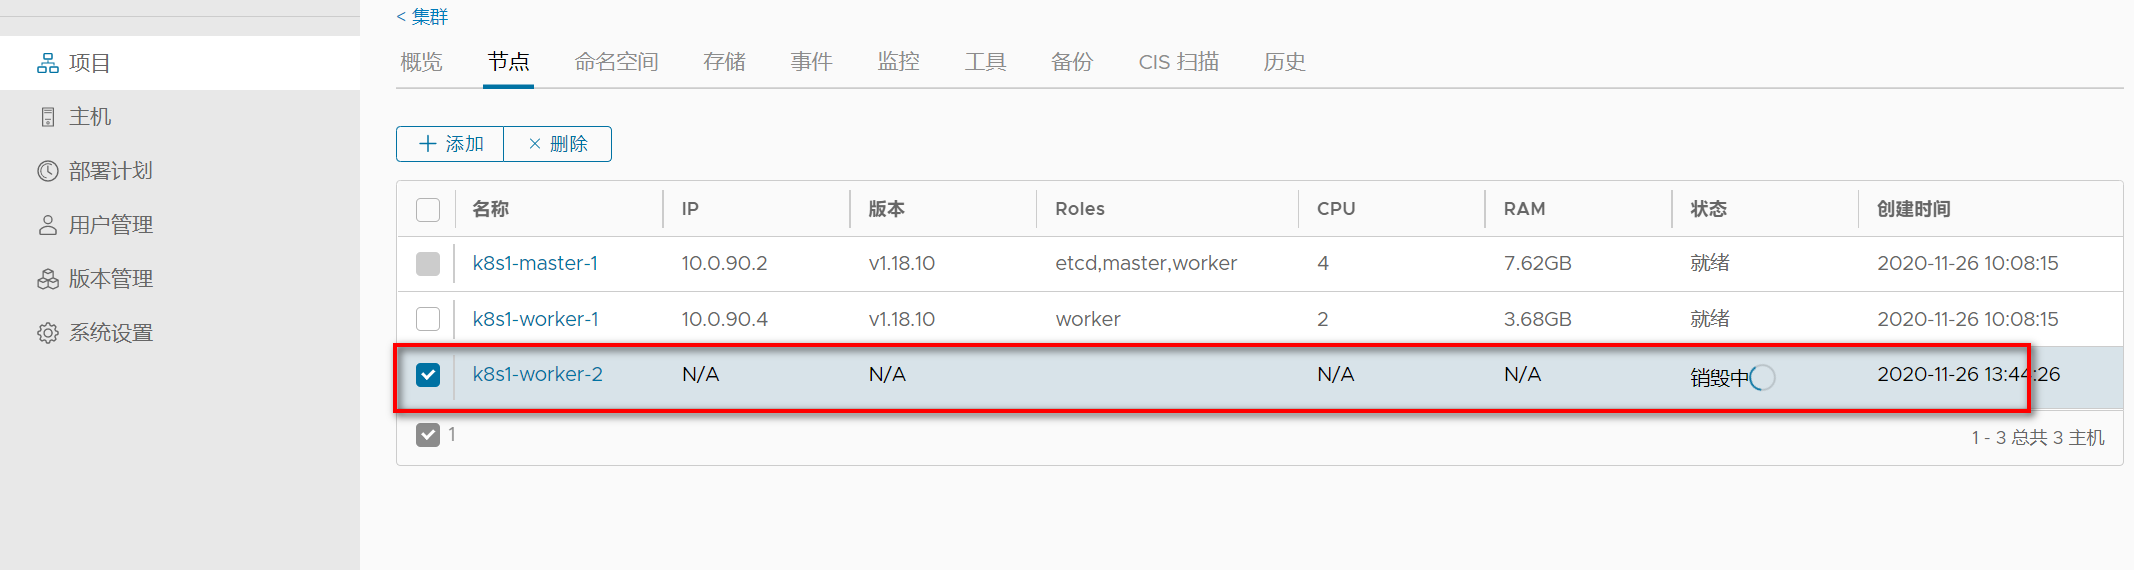Screen dimensions: 2134x570
Task: Select 用户管理 in the sidebar menu
Action: (x=180, y=225)
